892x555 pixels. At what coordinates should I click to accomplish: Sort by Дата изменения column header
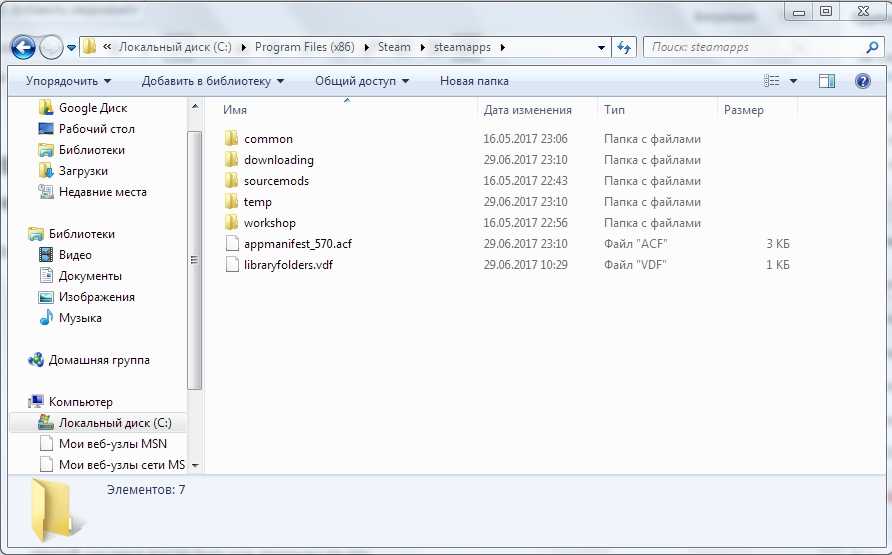(527, 110)
